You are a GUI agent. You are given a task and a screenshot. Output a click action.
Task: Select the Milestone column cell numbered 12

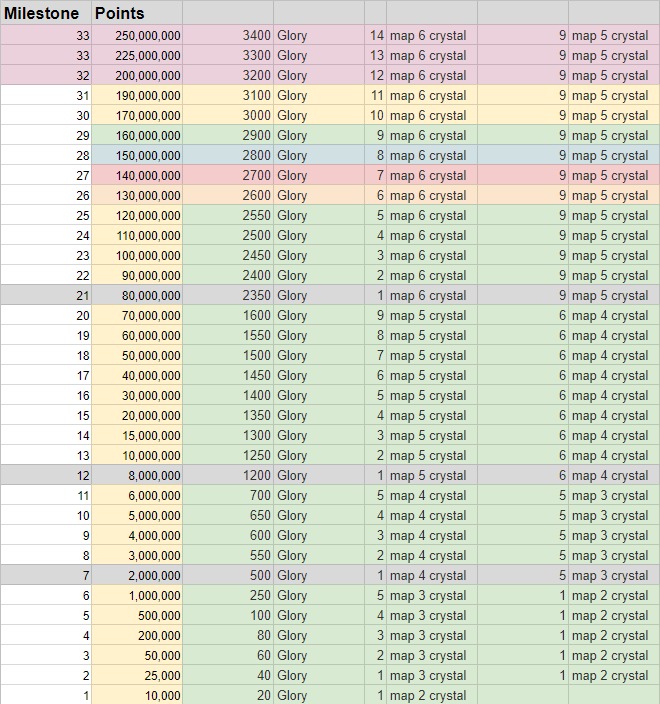point(45,475)
